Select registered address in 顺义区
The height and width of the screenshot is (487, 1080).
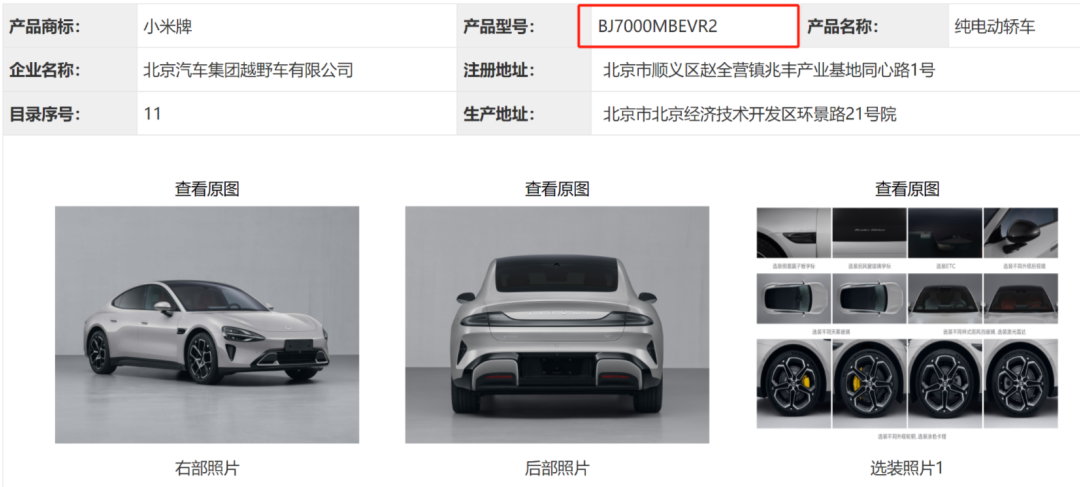point(769,70)
